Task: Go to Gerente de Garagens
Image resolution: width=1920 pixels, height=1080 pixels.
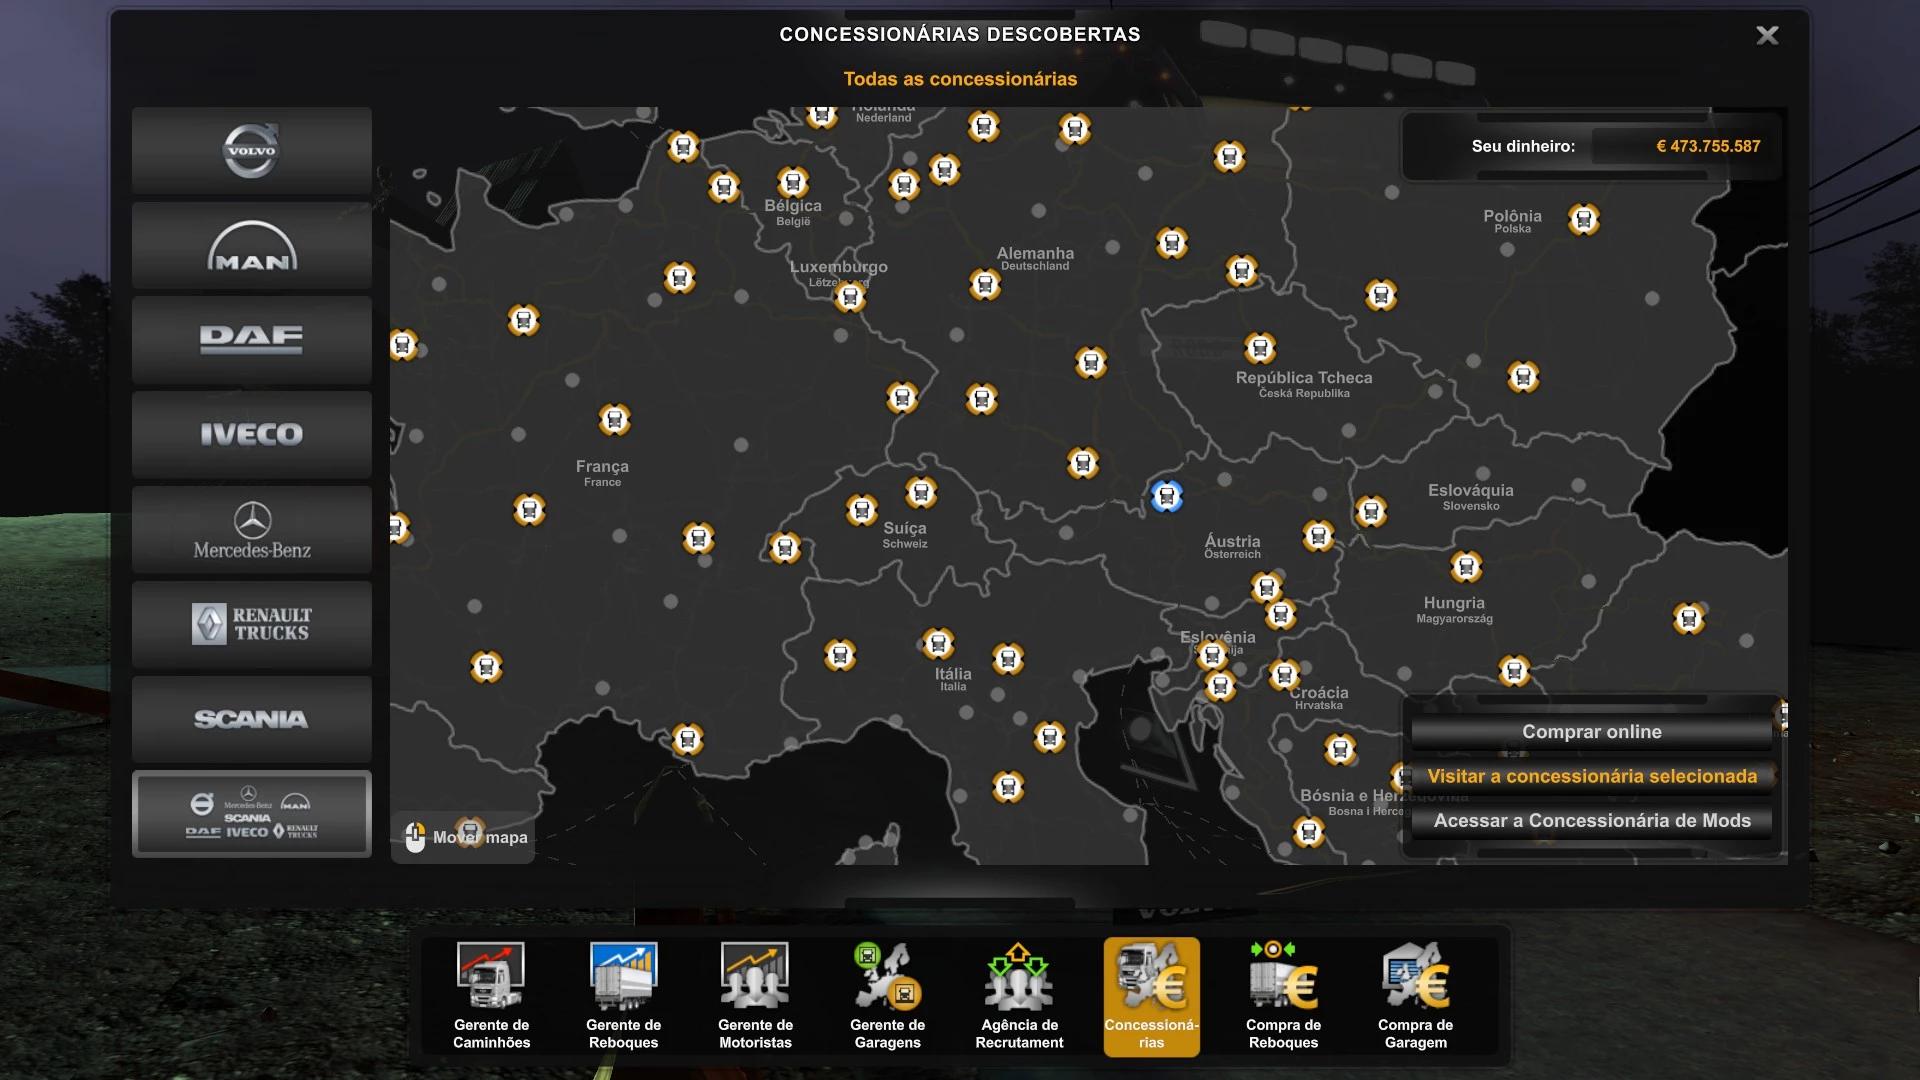Action: (887, 996)
